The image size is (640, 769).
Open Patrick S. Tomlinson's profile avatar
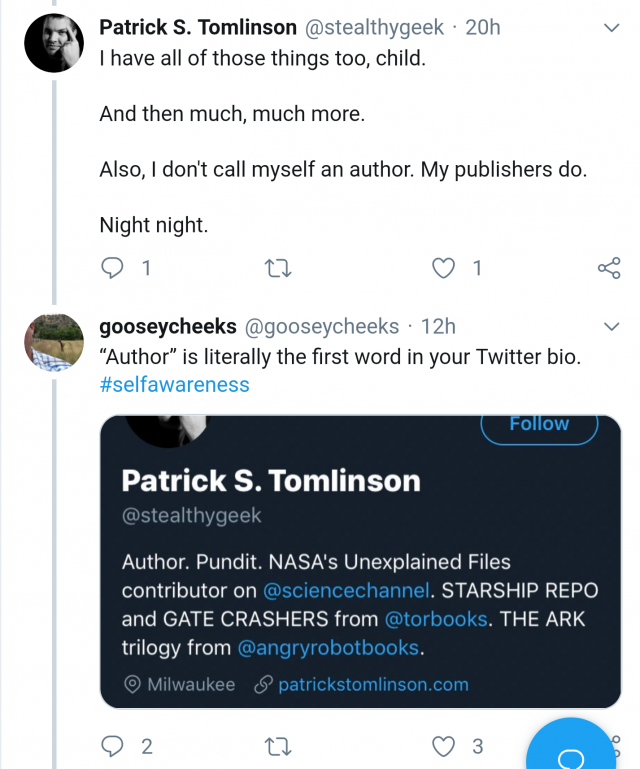54,43
